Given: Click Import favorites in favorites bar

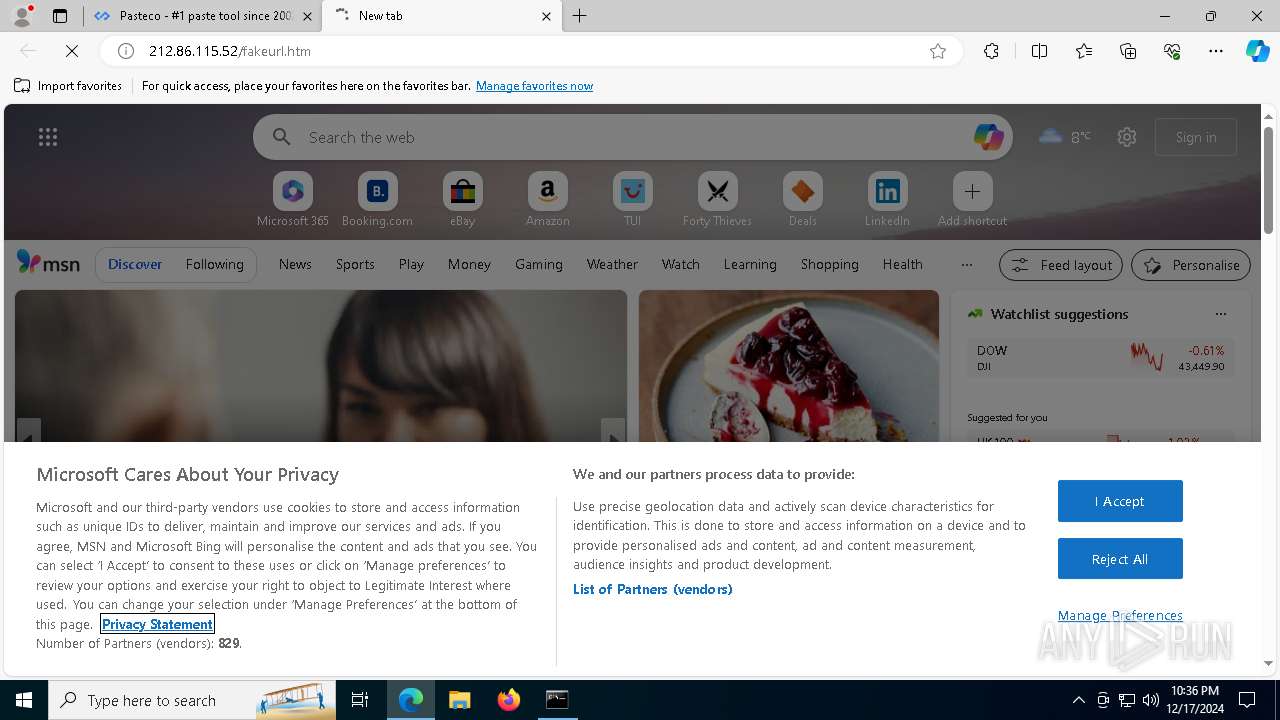Looking at the screenshot, I should pyautogui.click(x=68, y=86).
